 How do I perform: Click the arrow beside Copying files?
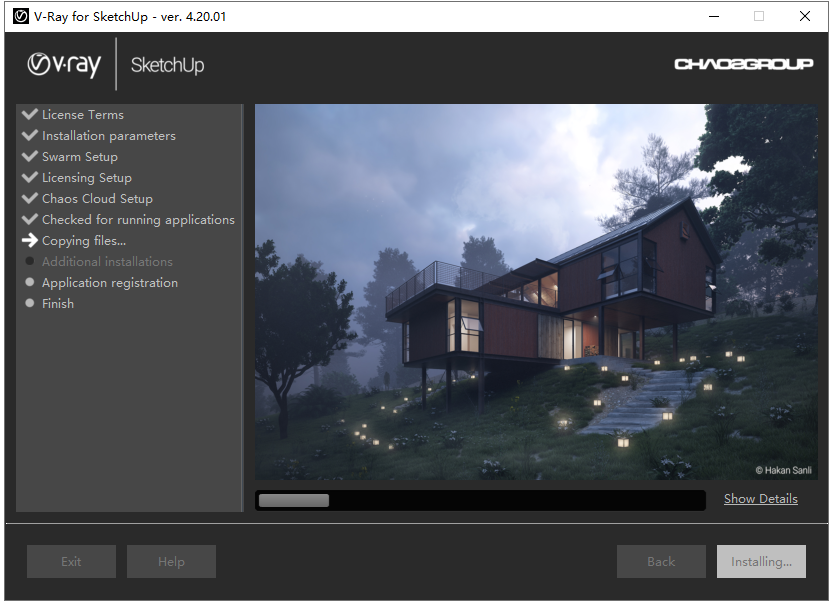click(30, 240)
